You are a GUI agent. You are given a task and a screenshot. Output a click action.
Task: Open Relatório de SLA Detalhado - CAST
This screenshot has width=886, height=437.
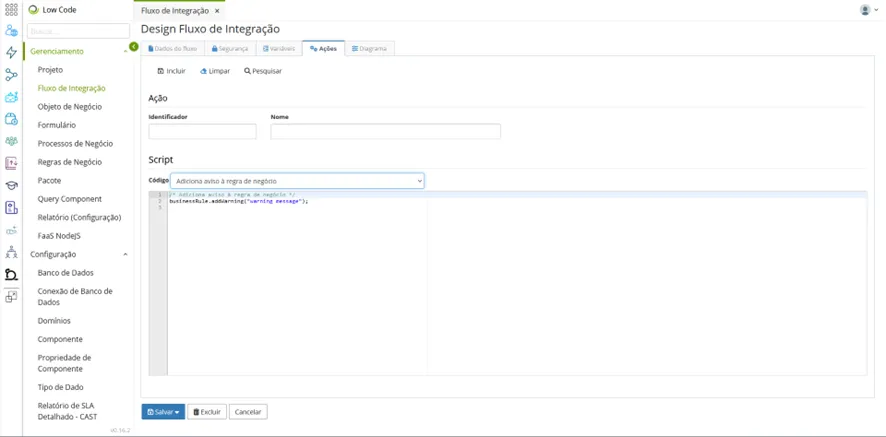pos(67,411)
